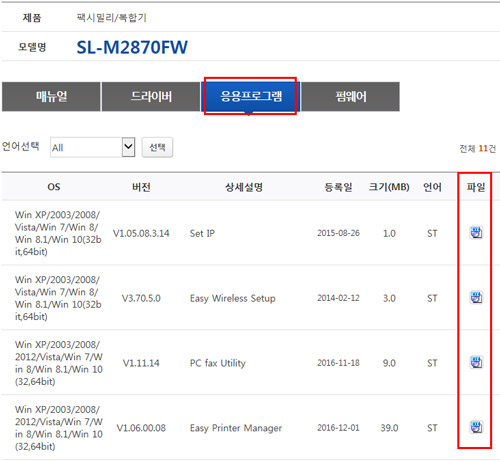
Task: Open the language dropdown arrow
Action: [x=128, y=147]
